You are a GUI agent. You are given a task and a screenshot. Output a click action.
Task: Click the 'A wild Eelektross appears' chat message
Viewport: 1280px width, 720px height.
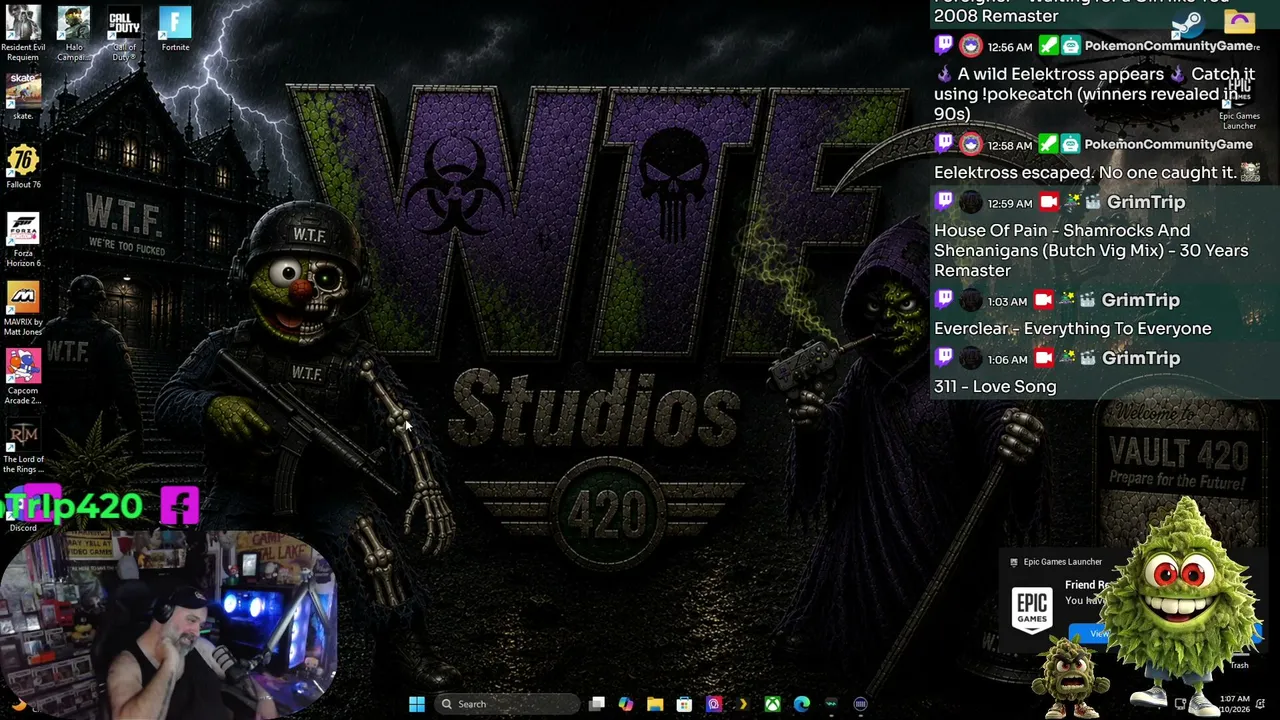pyautogui.click(x=1094, y=94)
